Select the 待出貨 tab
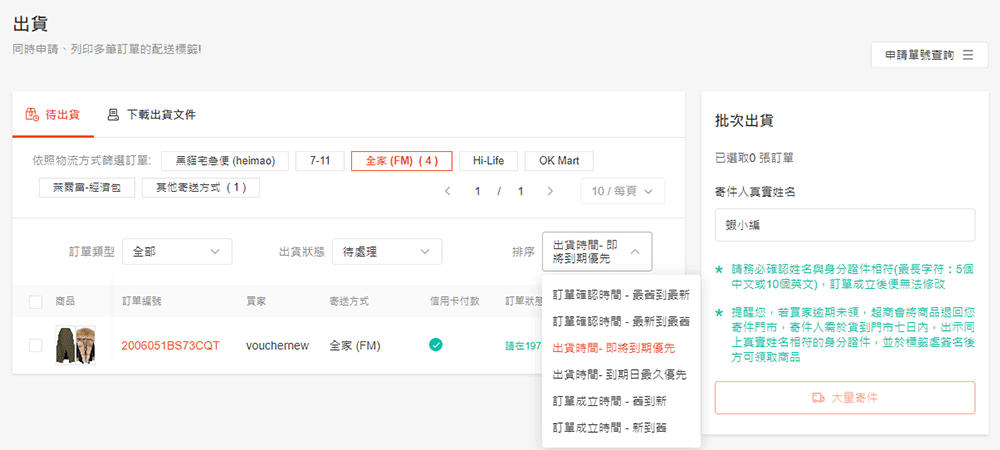 [53, 115]
